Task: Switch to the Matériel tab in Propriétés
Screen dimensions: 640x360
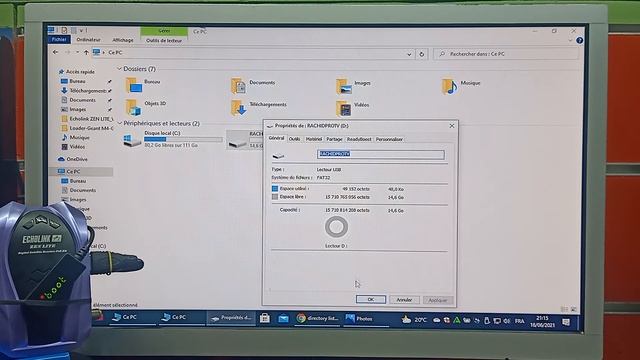Action: coord(313,139)
